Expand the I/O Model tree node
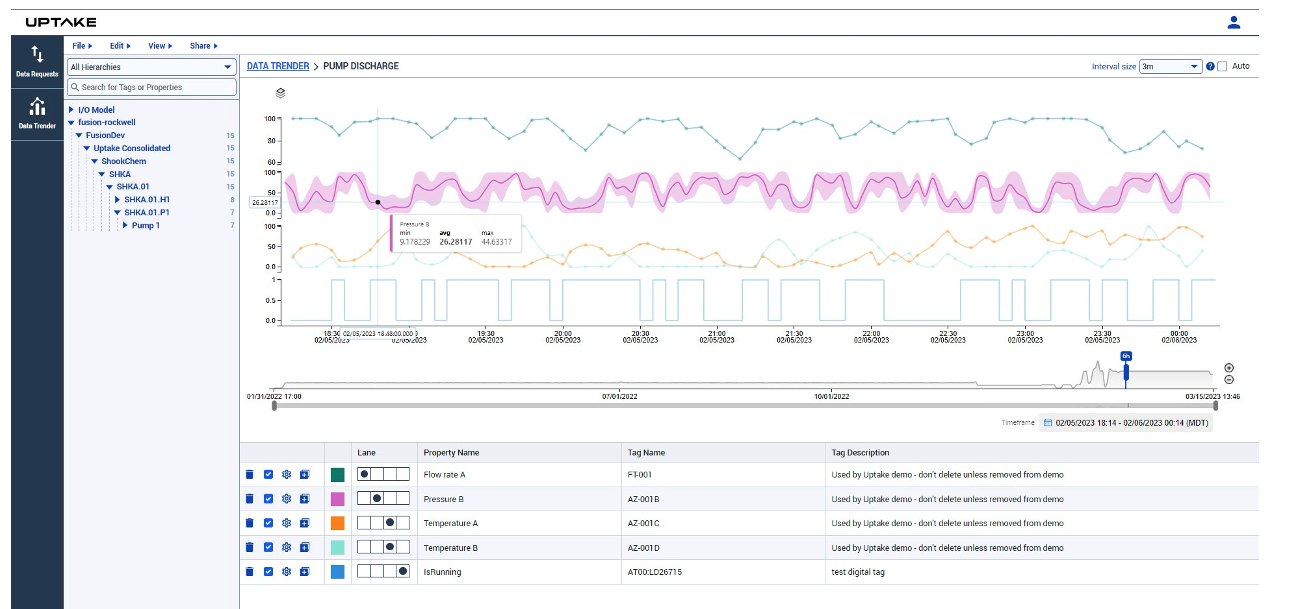Screen dimensions: 1303x609 pyautogui.click(x=71, y=110)
